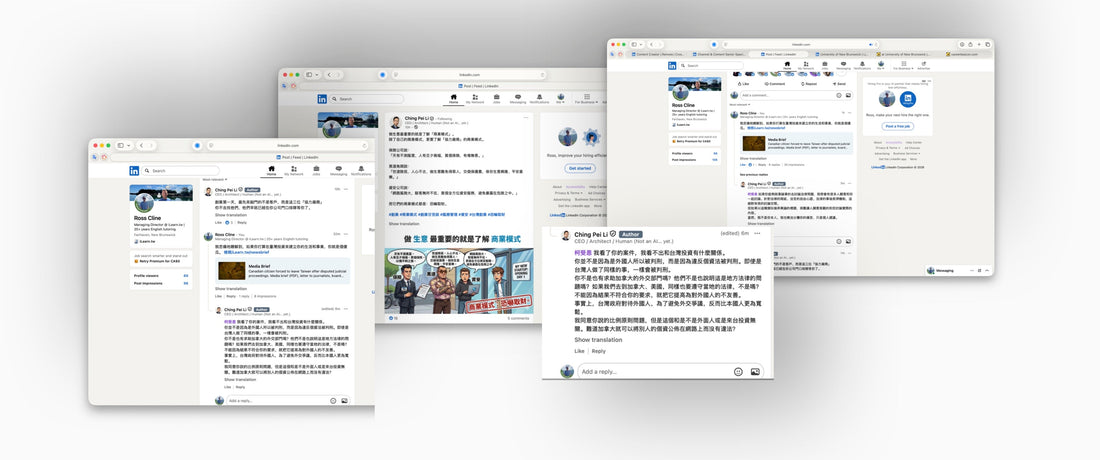Attach image in left window's reply box

pos(344,400)
